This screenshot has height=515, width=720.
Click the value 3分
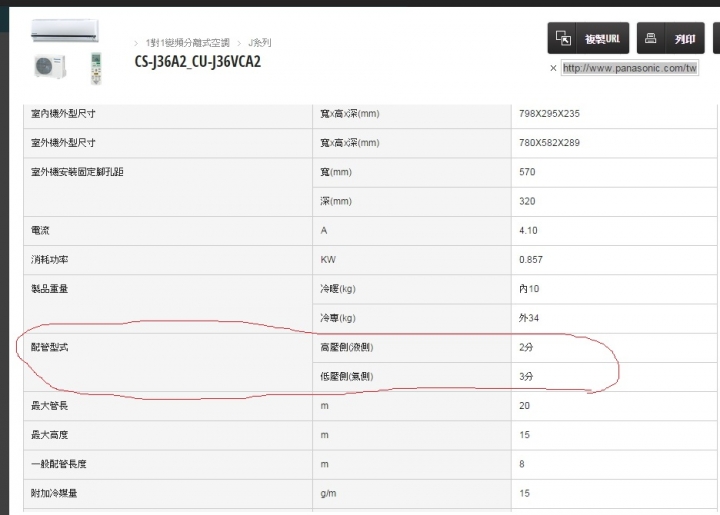(526, 377)
